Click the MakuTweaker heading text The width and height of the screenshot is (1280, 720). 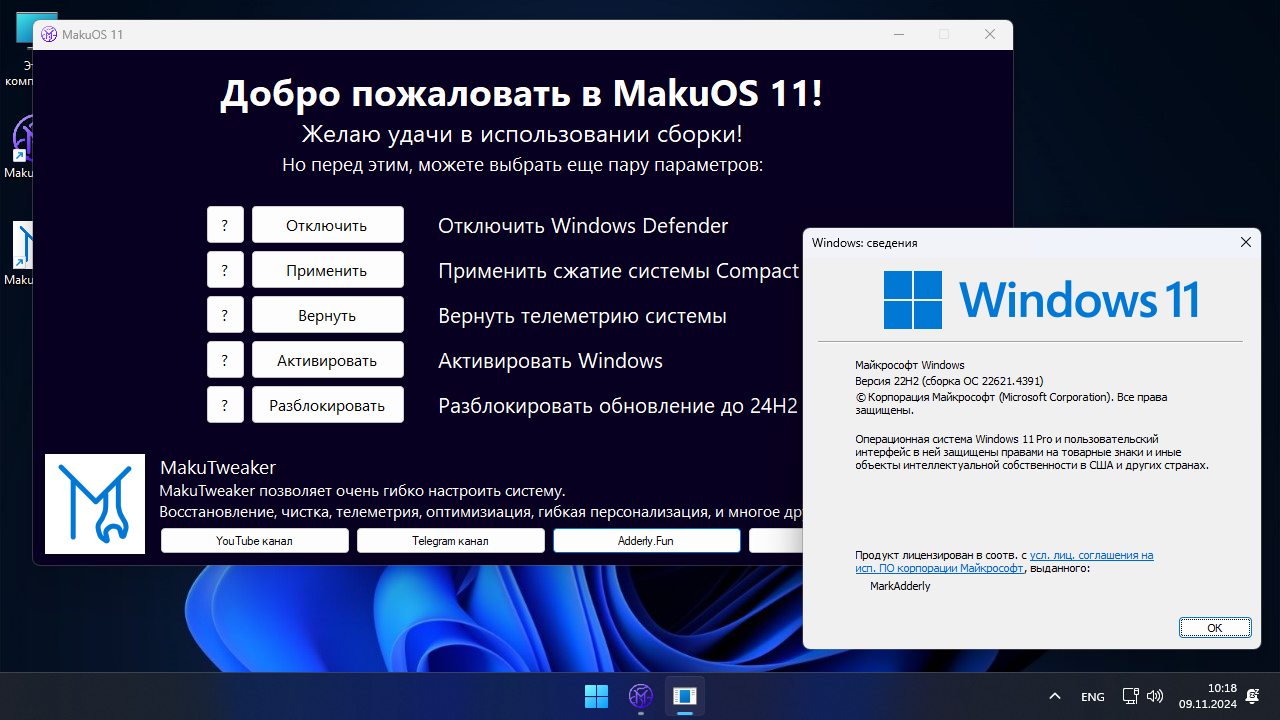pyautogui.click(x=218, y=467)
